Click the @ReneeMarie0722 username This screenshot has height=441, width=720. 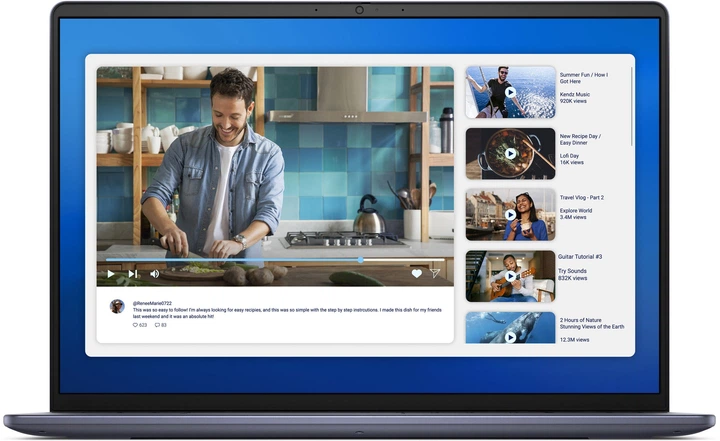[152, 303]
